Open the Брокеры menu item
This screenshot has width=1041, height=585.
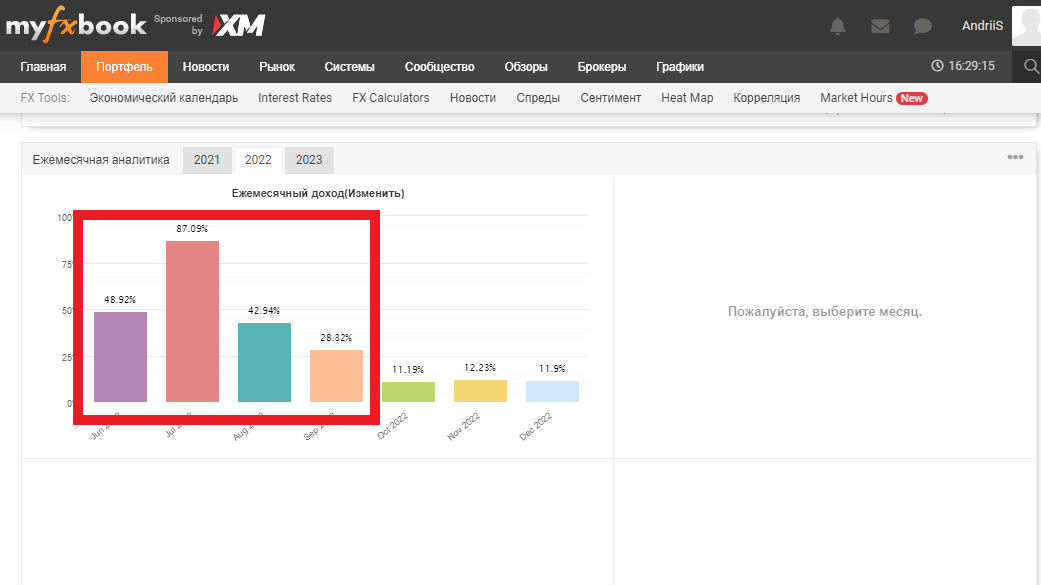(601, 67)
